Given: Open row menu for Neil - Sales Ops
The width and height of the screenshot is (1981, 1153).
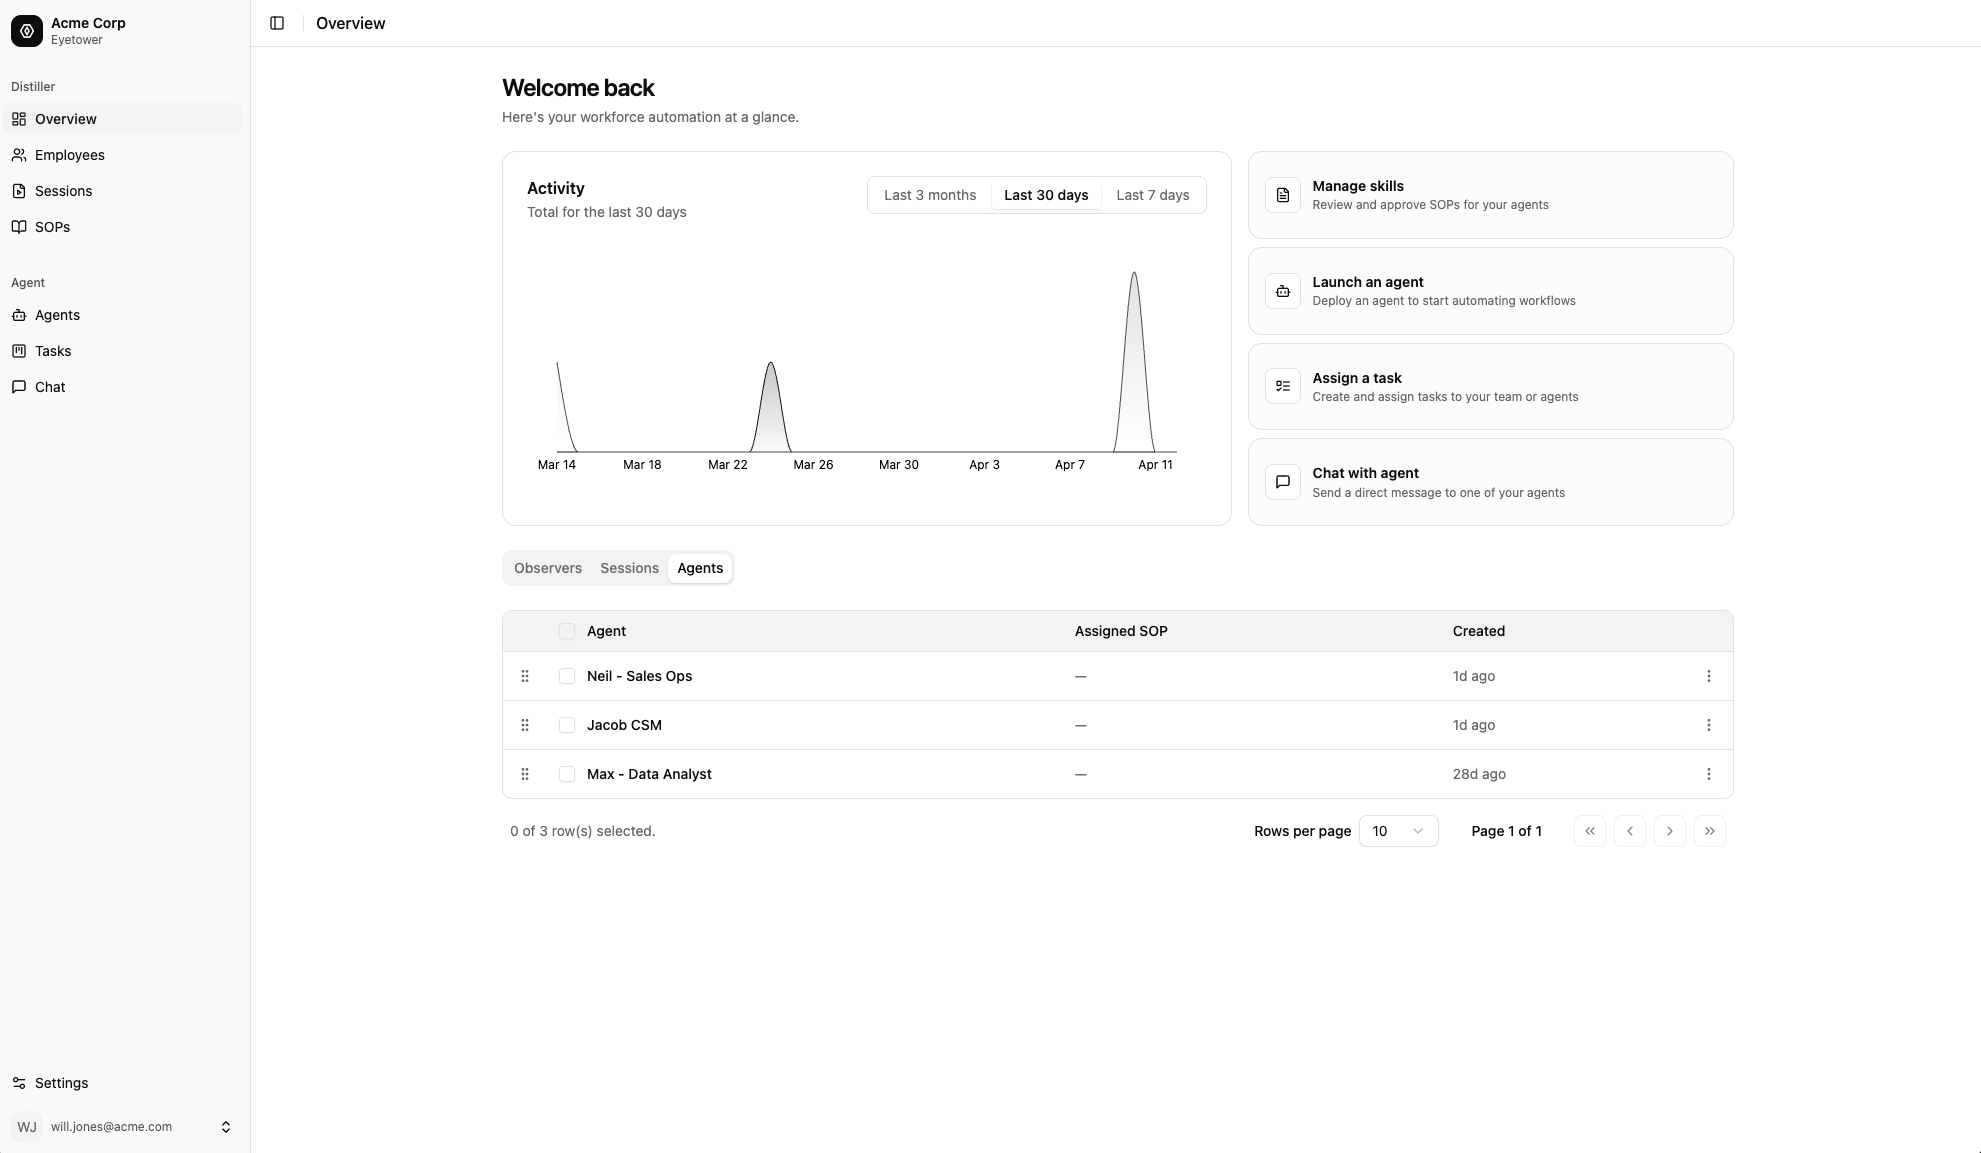Looking at the screenshot, I should click(1708, 676).
